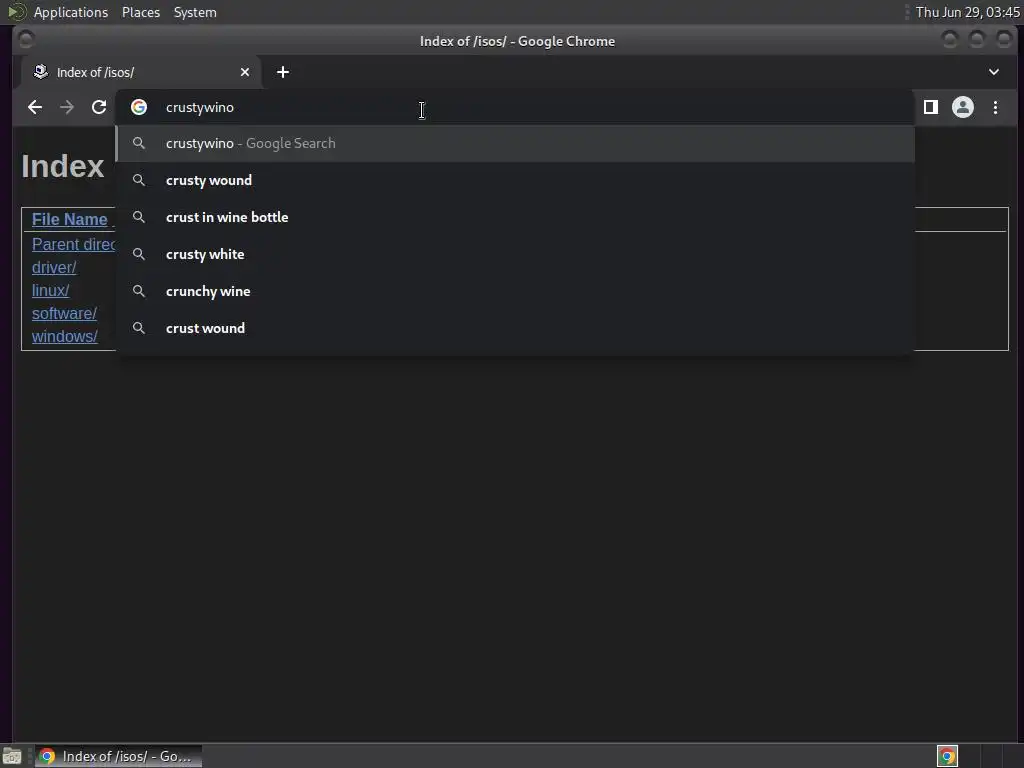
Task: Select the 'crust in wine bottle' suggestion
Action: pos(515,217)
